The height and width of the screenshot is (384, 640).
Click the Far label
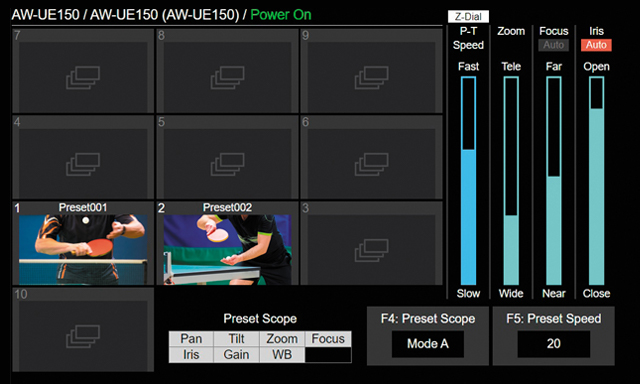point(554,67)
